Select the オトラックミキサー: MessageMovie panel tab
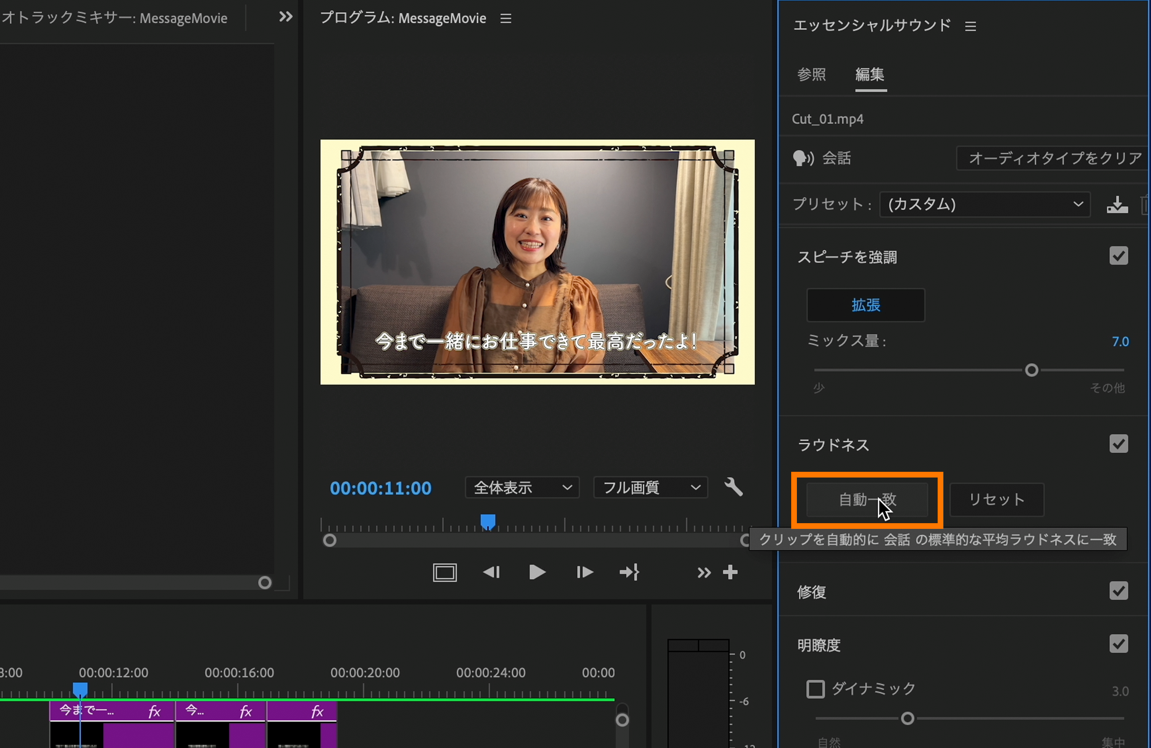Viewport: 1151px width, 748px height. coord(115,18)
